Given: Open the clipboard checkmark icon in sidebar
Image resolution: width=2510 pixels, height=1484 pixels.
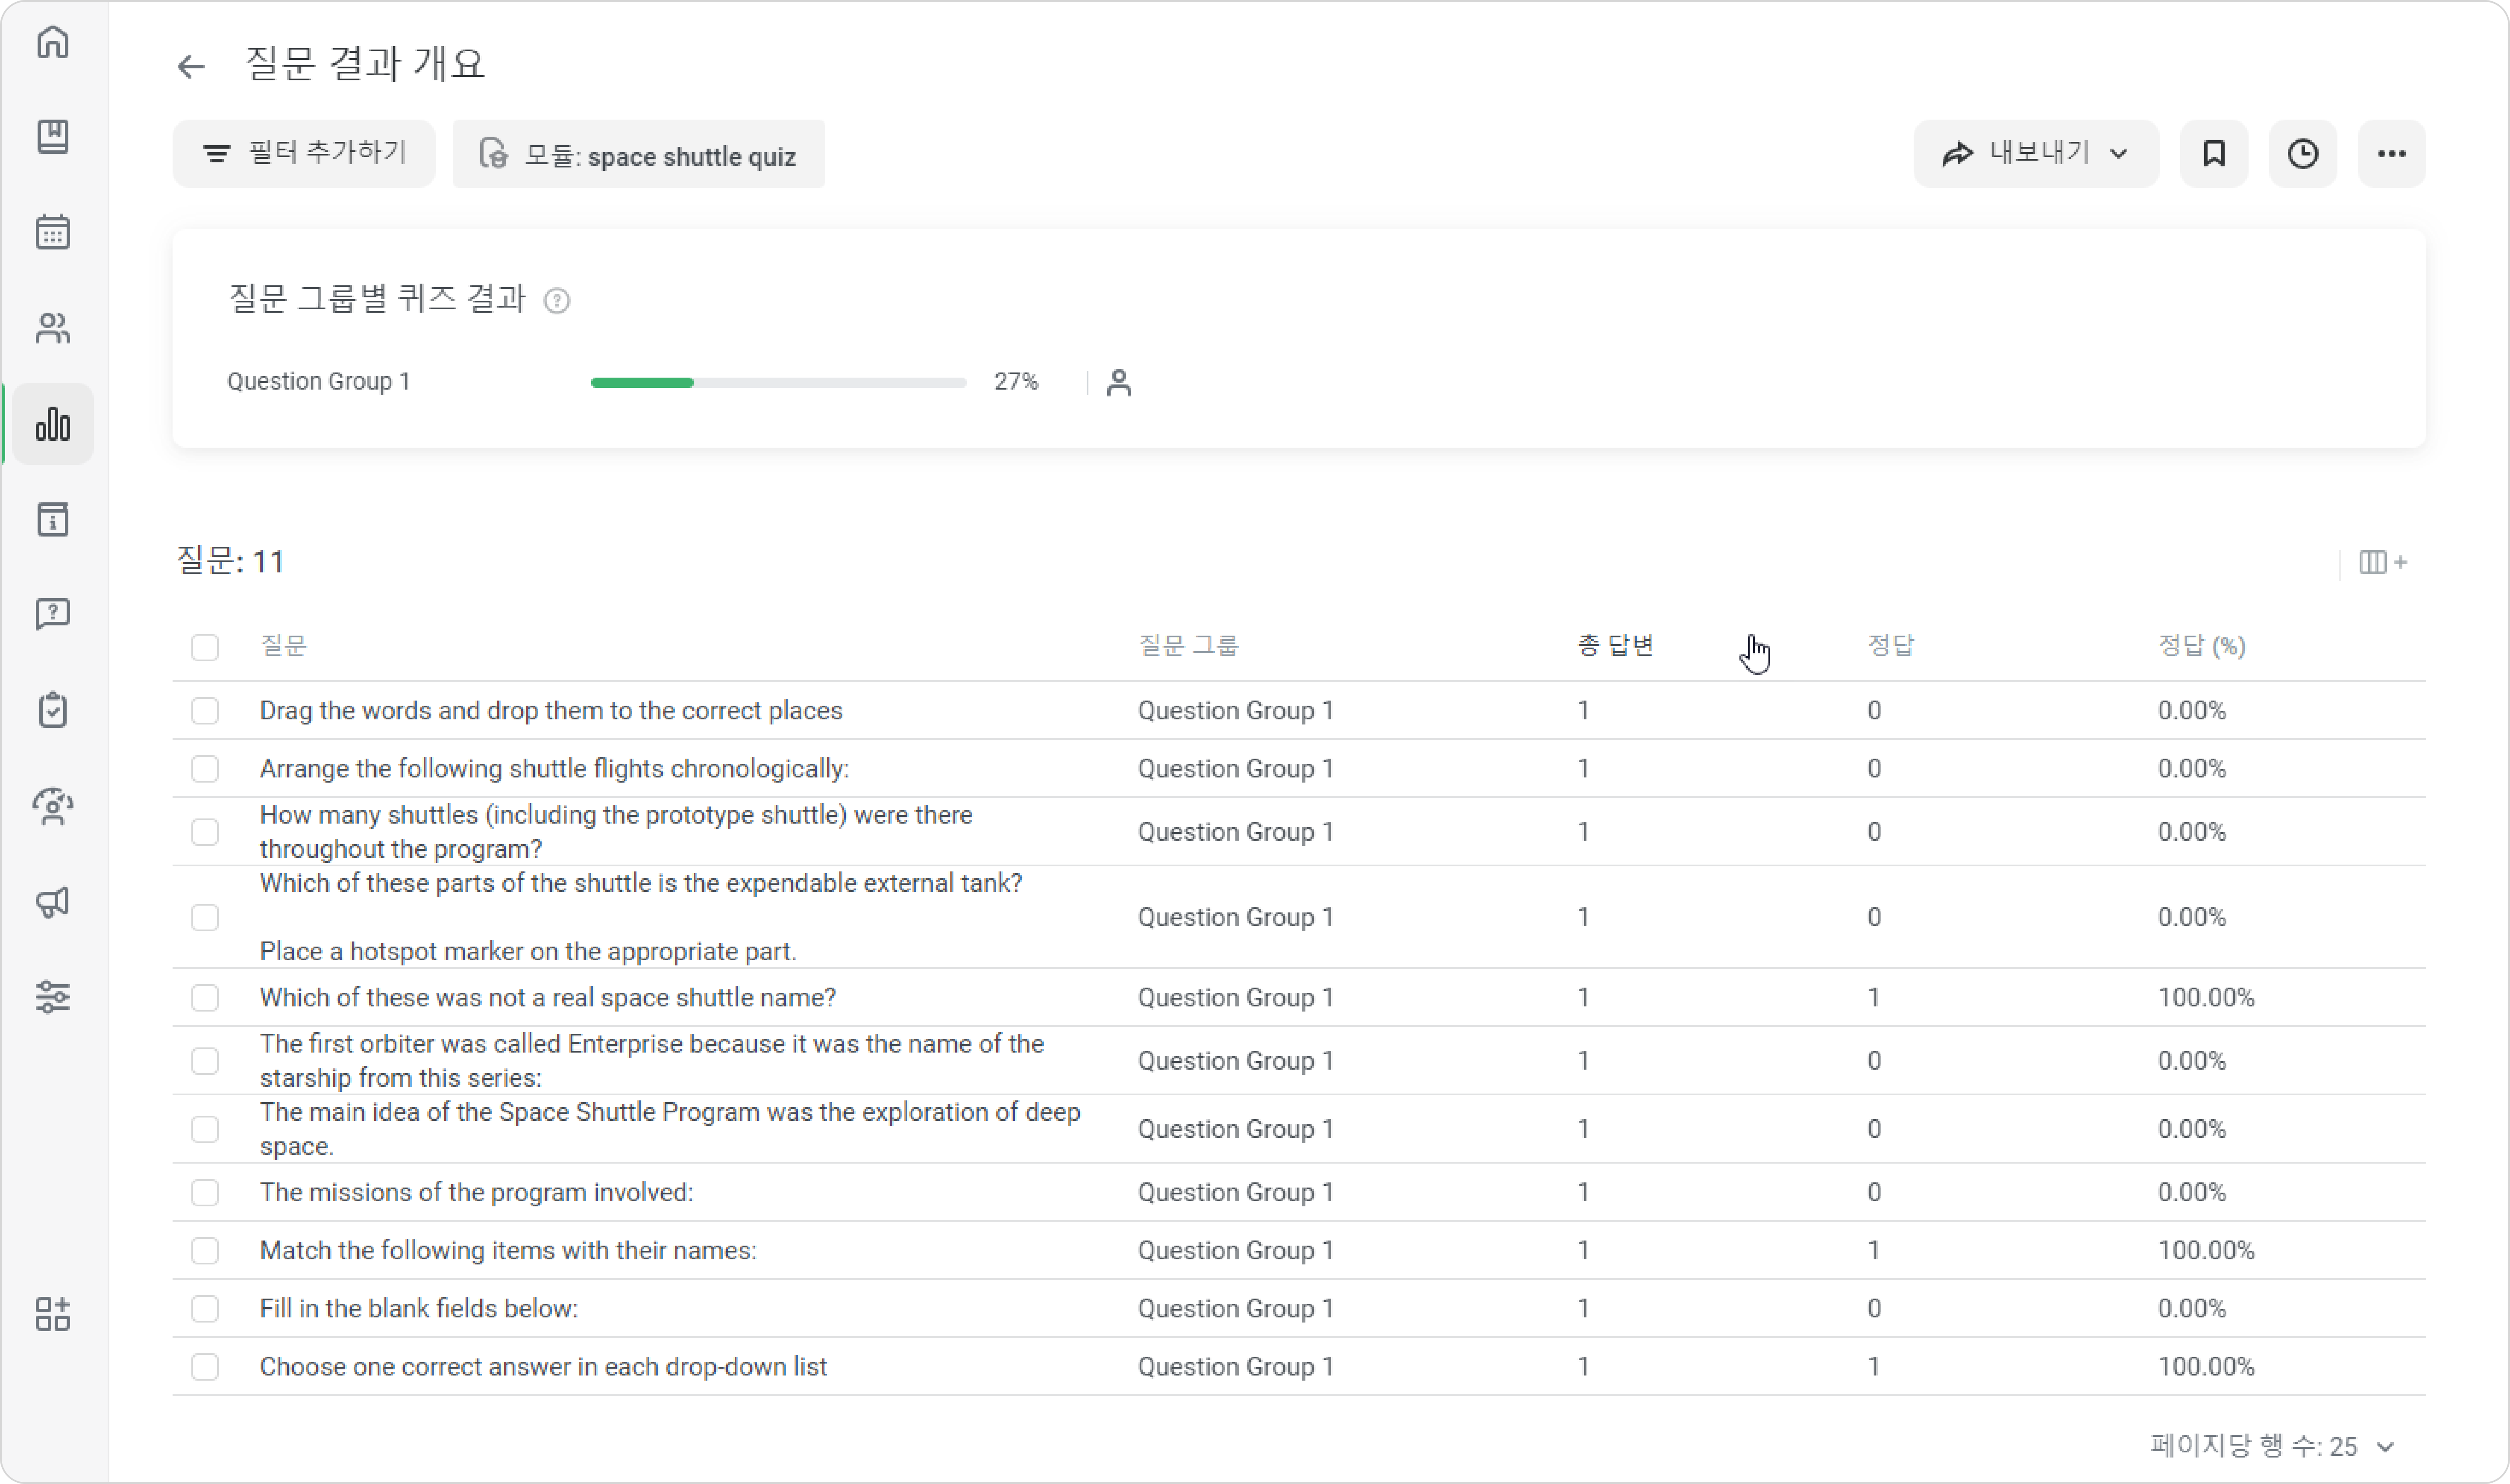Looking at the screenshot, I should coord(53,710).
